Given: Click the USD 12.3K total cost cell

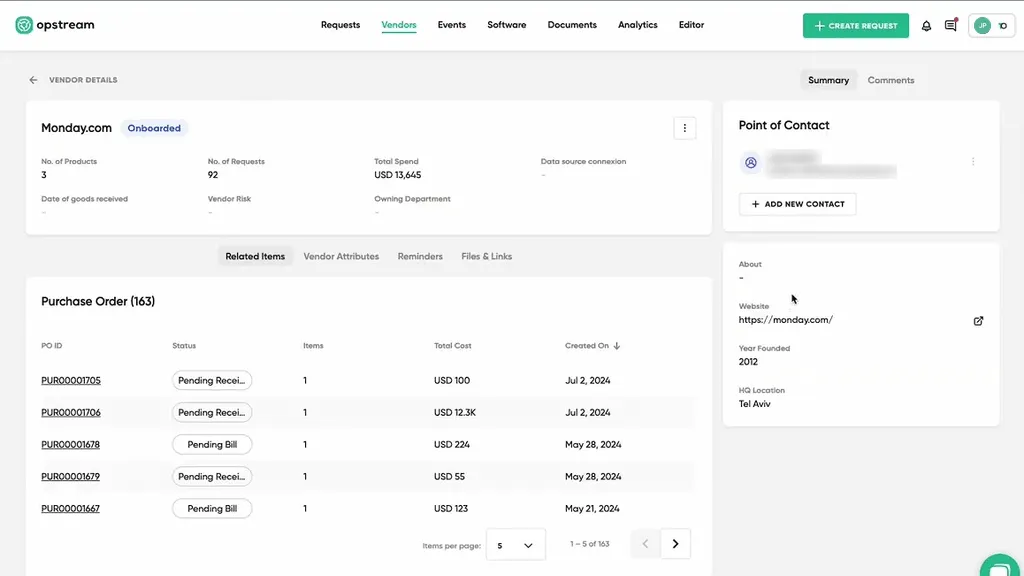Looking at the screenshot, I should 455,412.
